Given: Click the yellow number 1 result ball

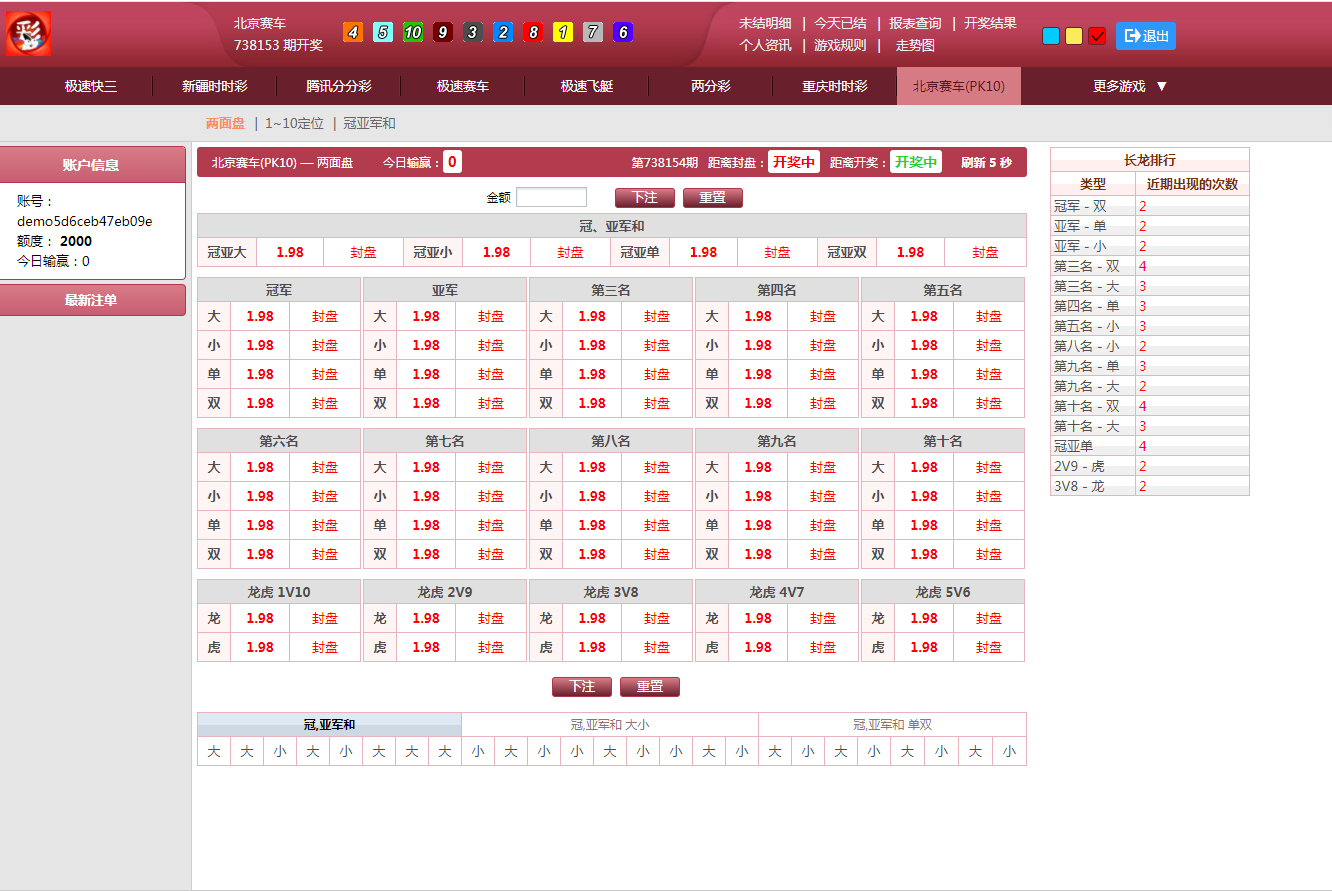Looking at the screenshot, I should [562, 33].
